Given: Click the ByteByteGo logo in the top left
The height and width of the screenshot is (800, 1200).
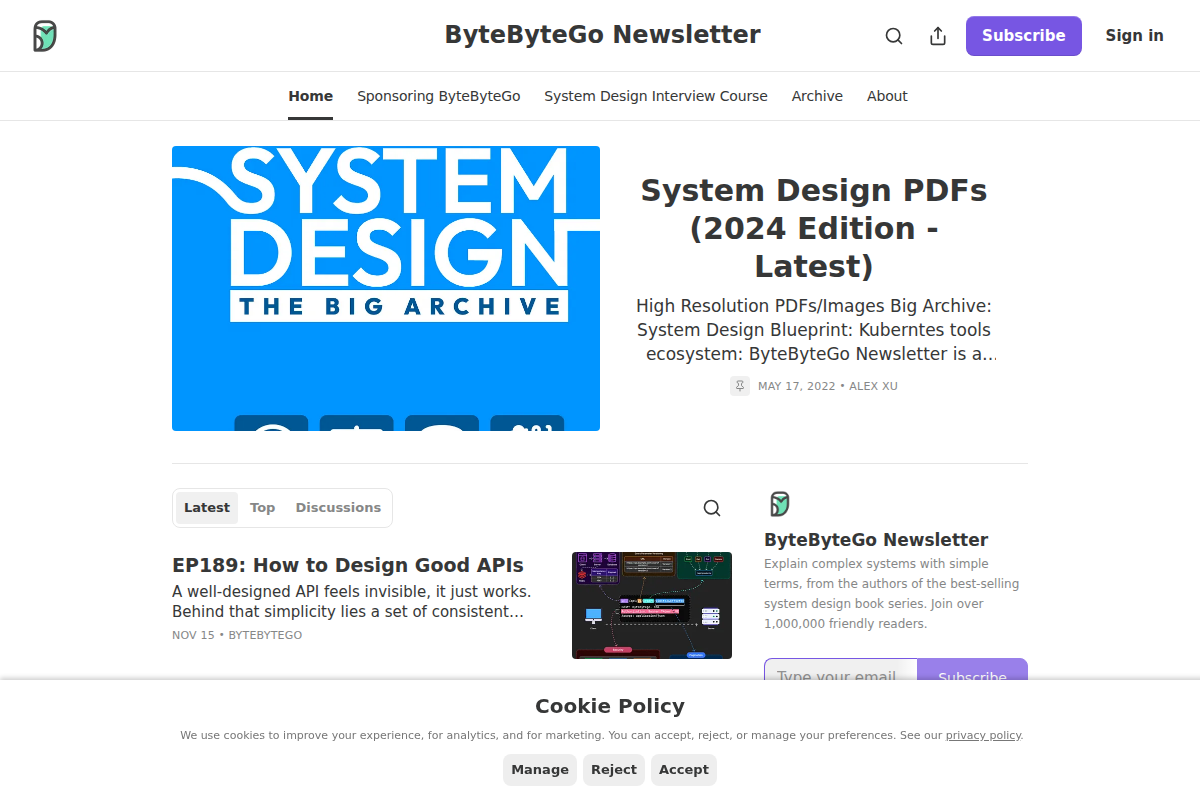Looking at the screenshot, I should [x=44, y=34].
